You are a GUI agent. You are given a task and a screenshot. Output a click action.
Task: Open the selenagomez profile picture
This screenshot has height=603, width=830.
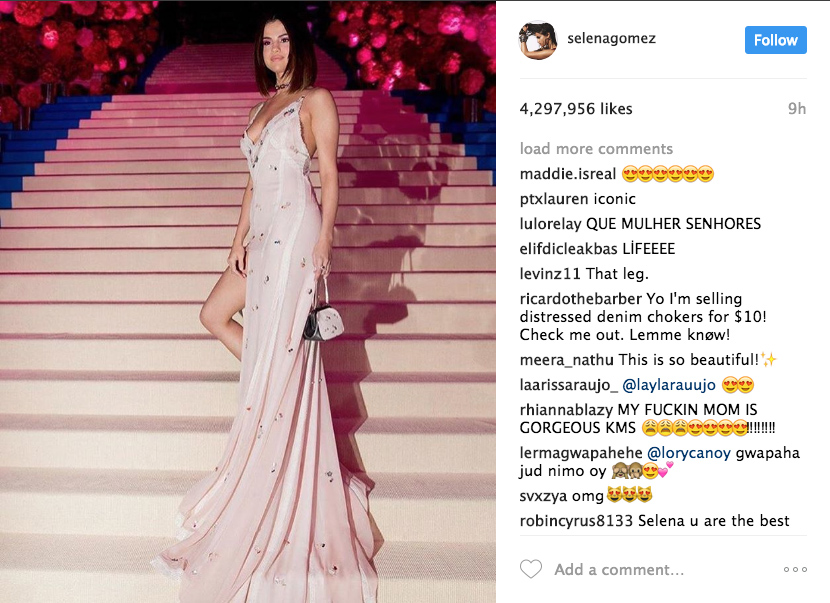coord(538,40)
